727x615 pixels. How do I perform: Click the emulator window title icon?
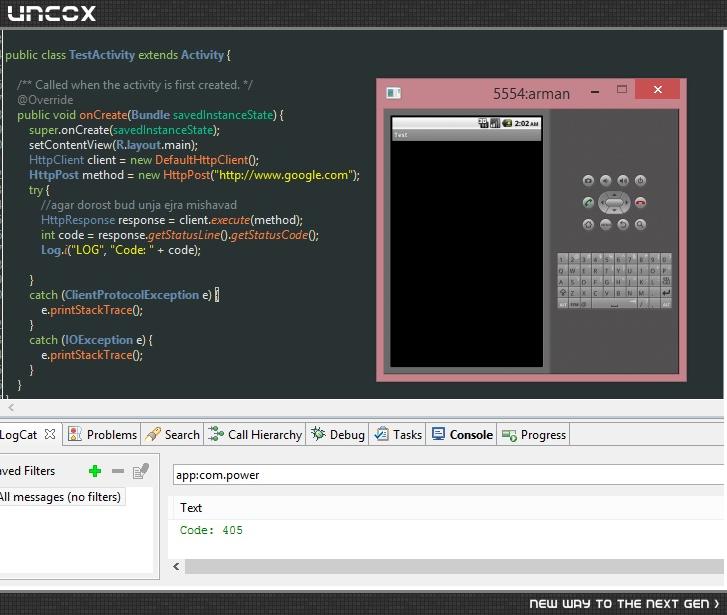pos(394,93)
